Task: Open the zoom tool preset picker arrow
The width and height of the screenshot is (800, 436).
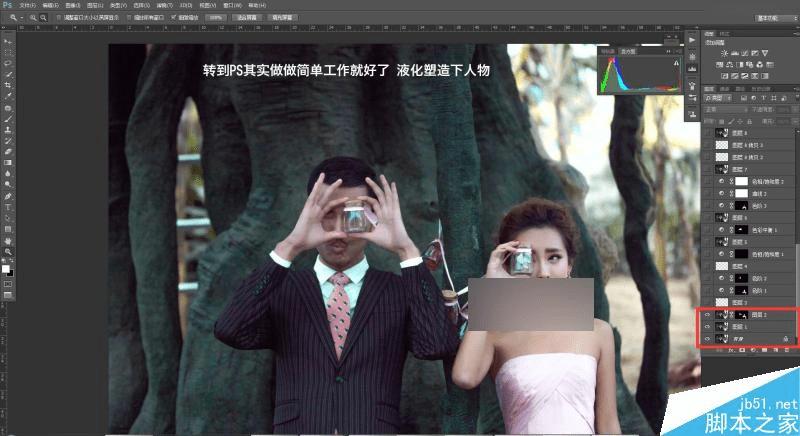Action: coord(22,18)
